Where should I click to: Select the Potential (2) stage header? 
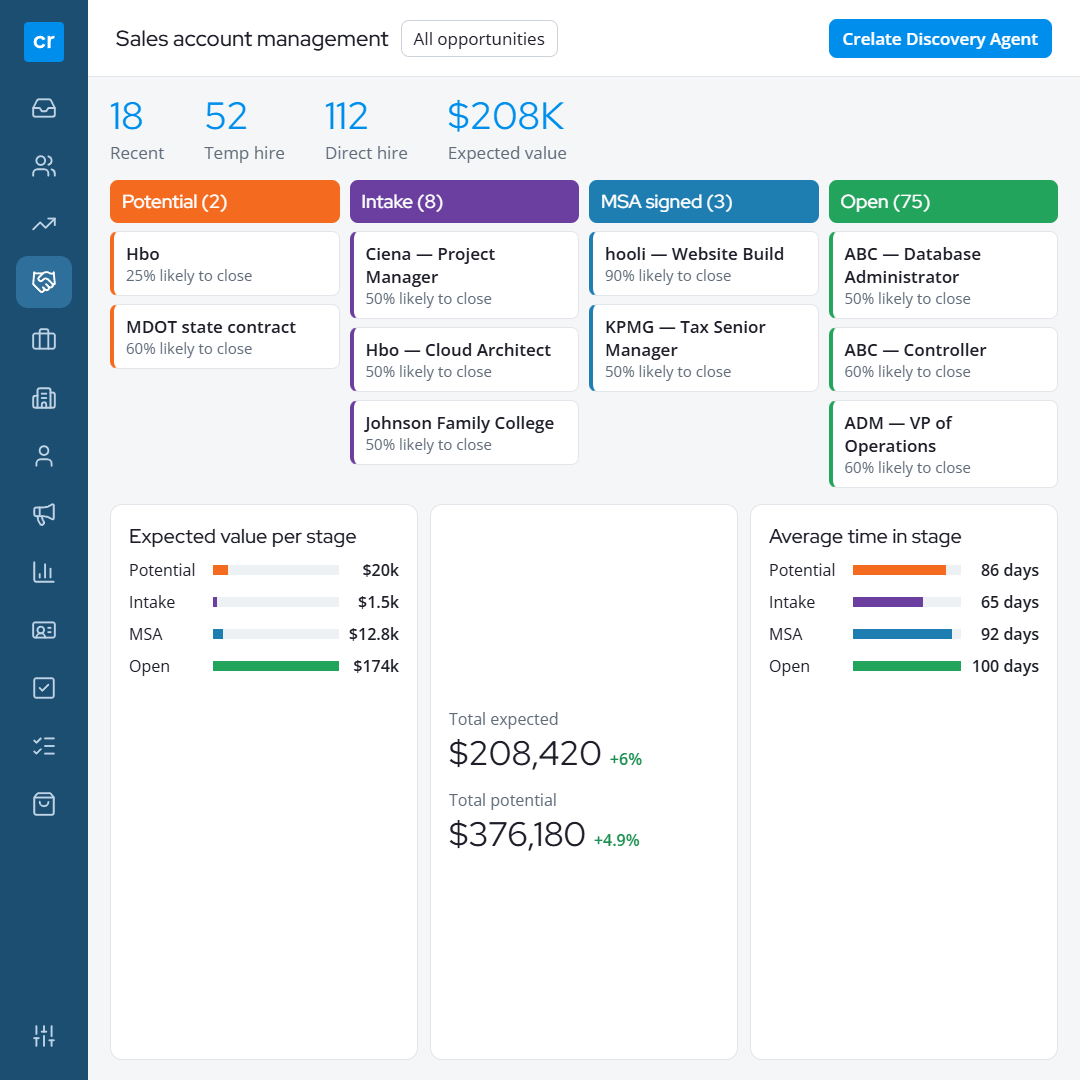225,201
